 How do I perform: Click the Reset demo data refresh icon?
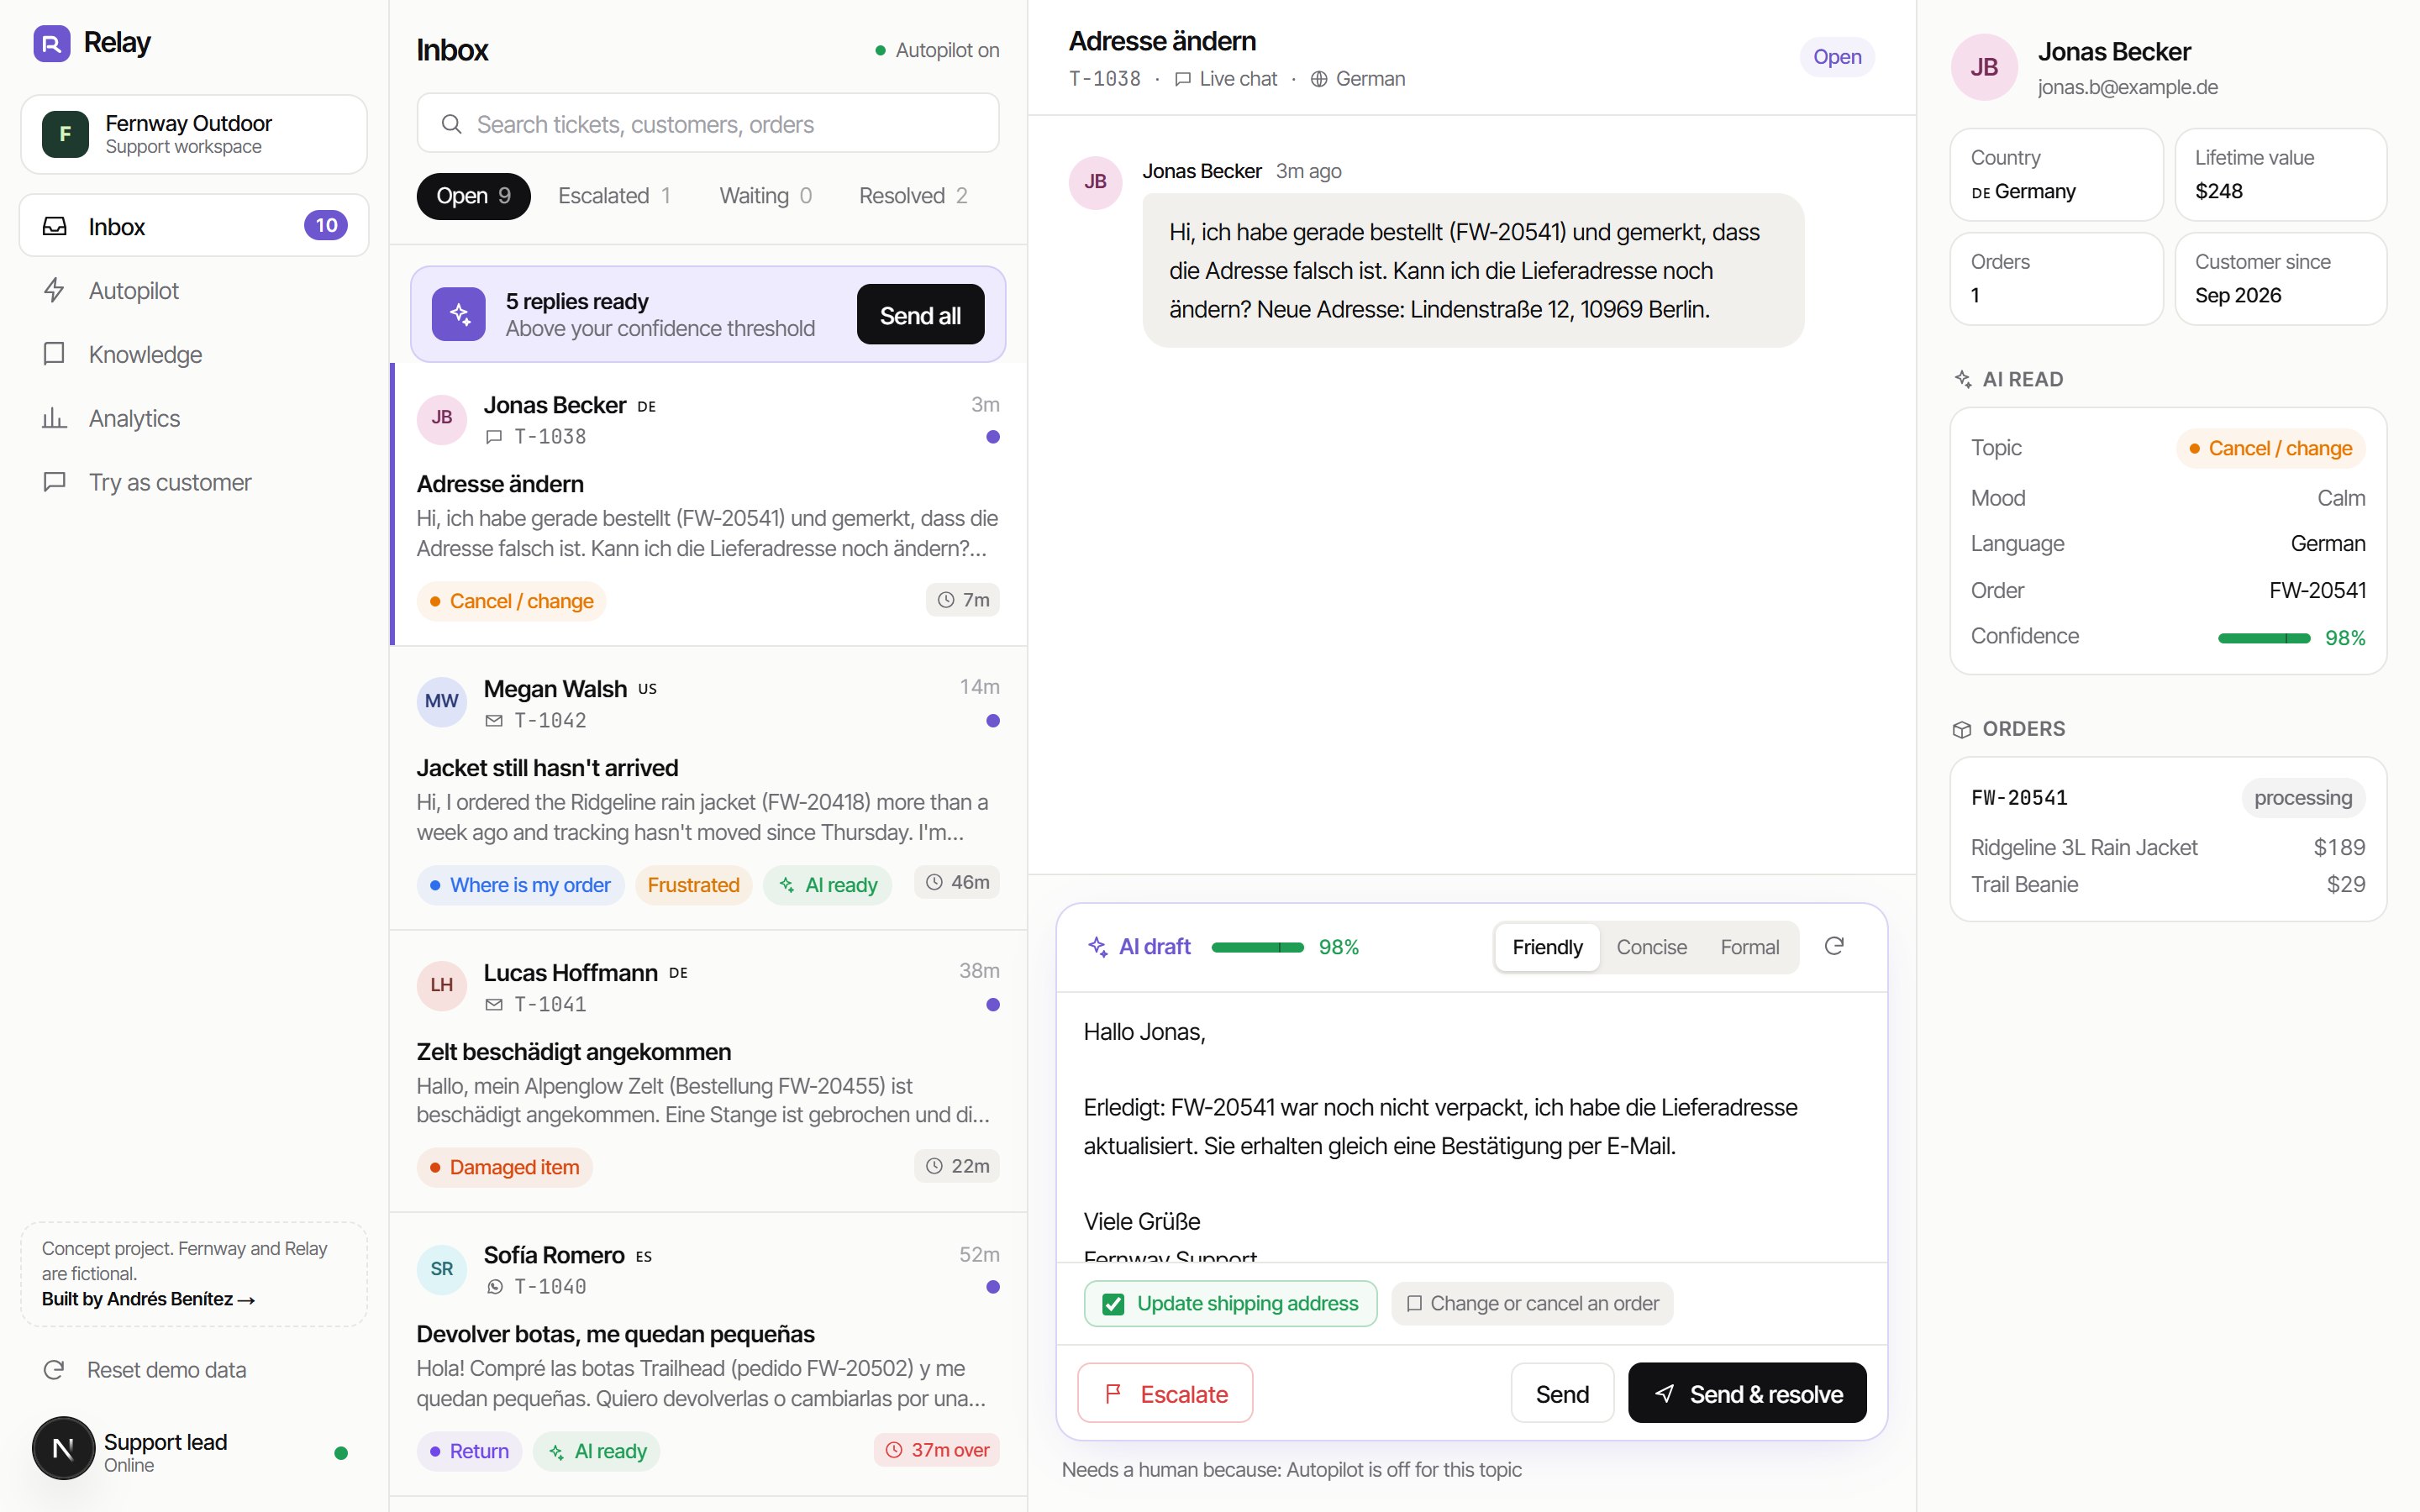pyautogui.click(x=54, y=1370)
